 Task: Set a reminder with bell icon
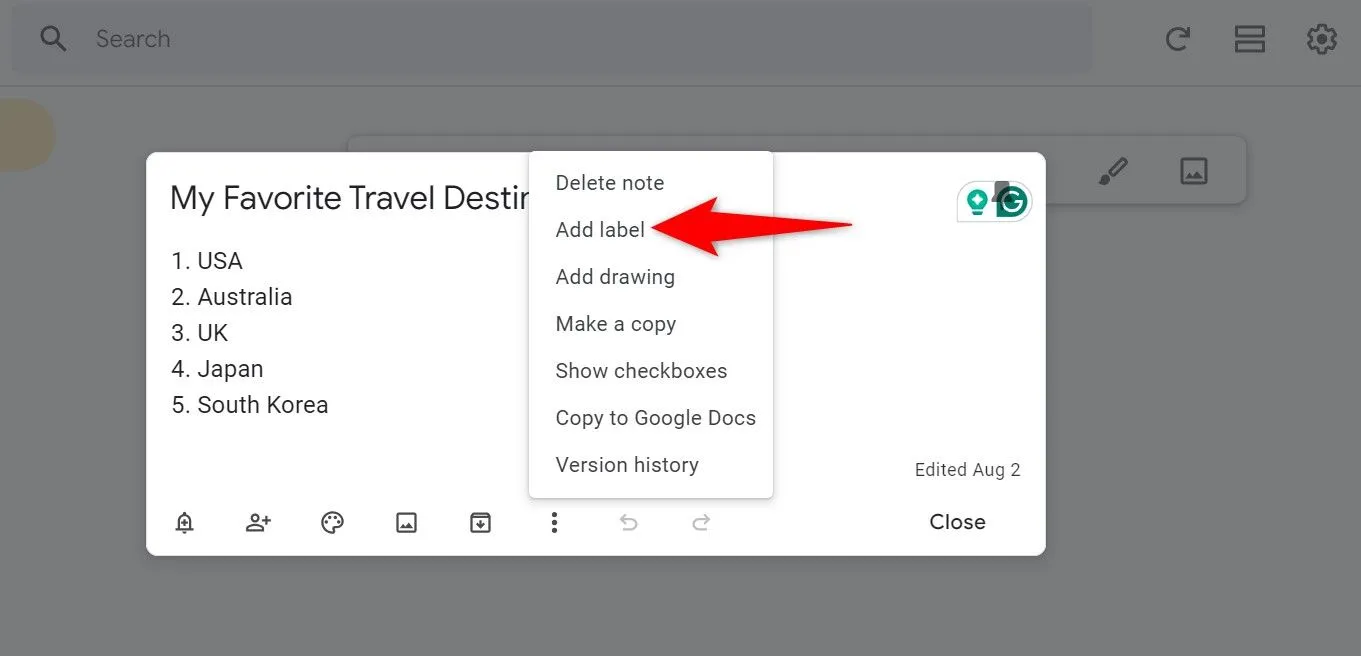184,522
